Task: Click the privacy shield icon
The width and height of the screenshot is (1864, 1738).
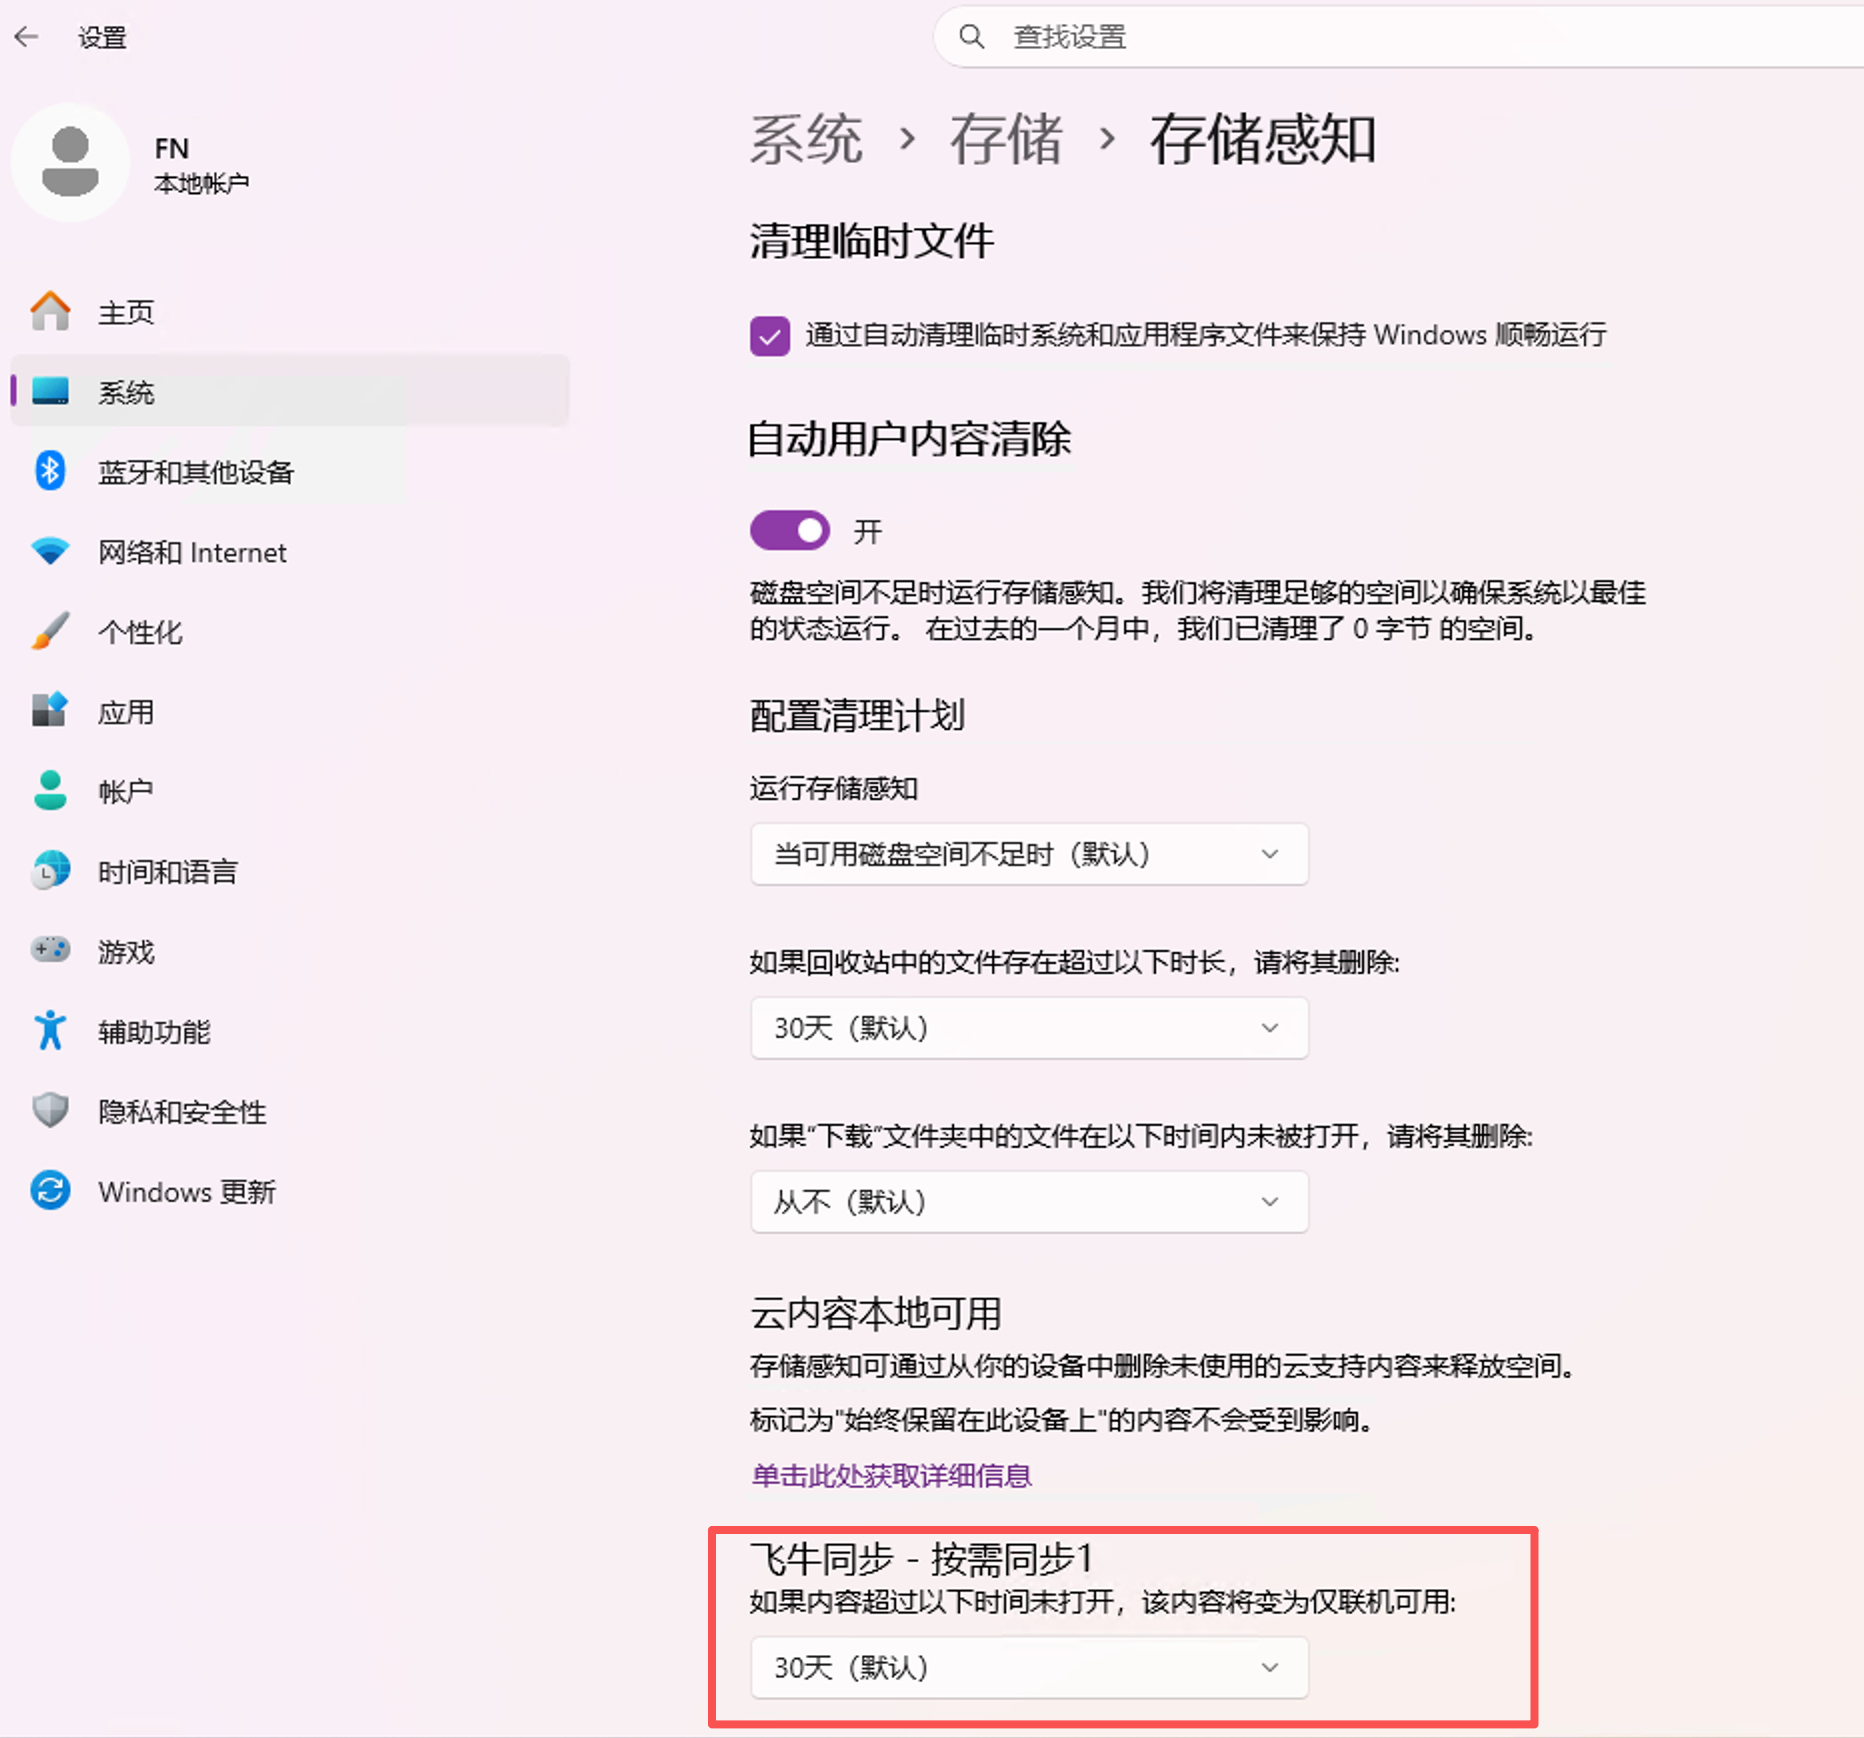Action: tap(50, 1110)
